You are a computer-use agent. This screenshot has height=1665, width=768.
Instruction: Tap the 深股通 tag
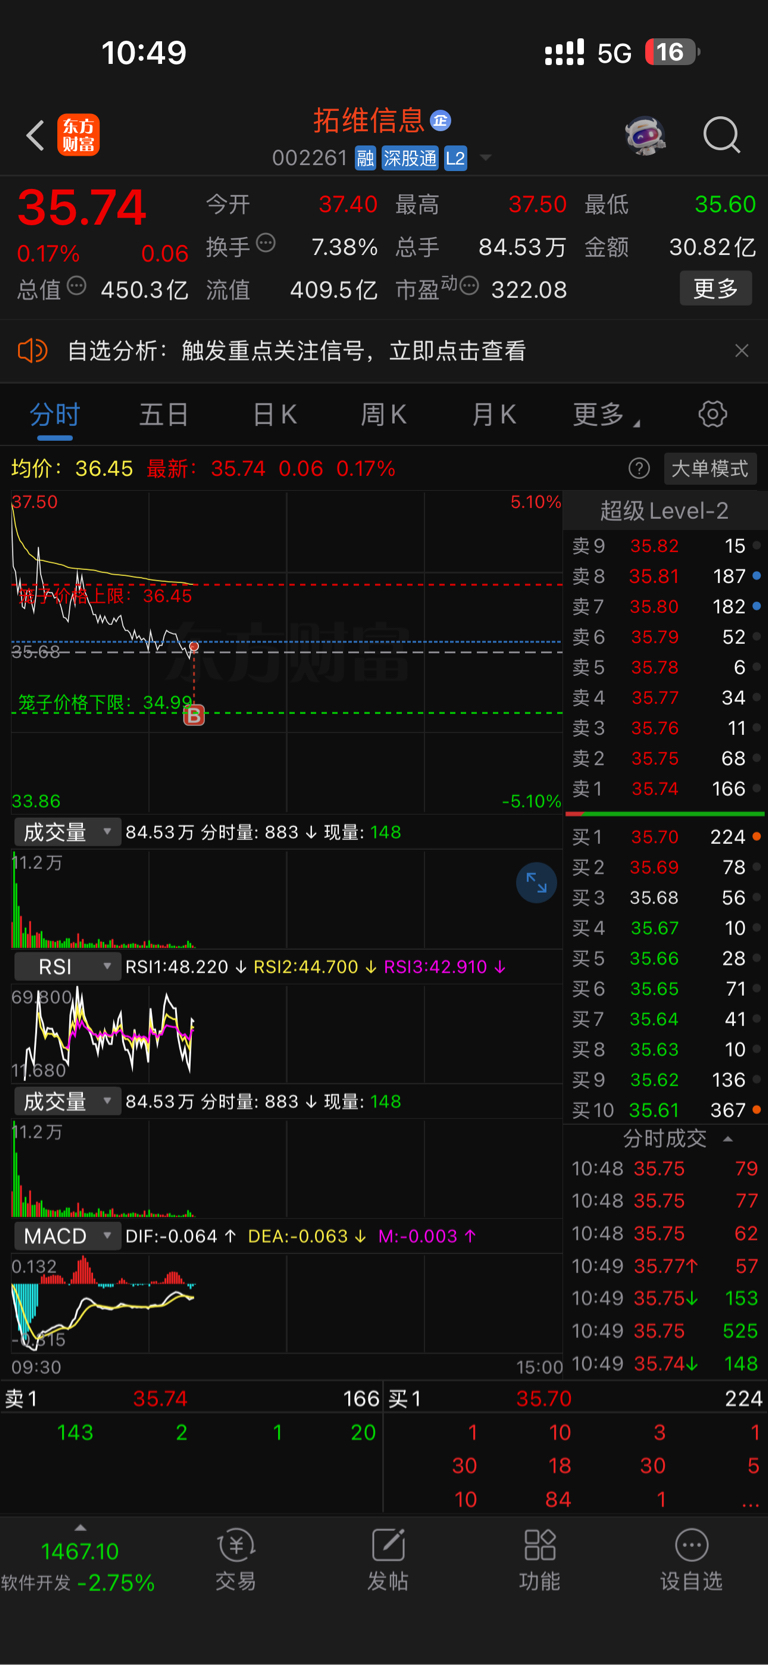pos(410,158)
